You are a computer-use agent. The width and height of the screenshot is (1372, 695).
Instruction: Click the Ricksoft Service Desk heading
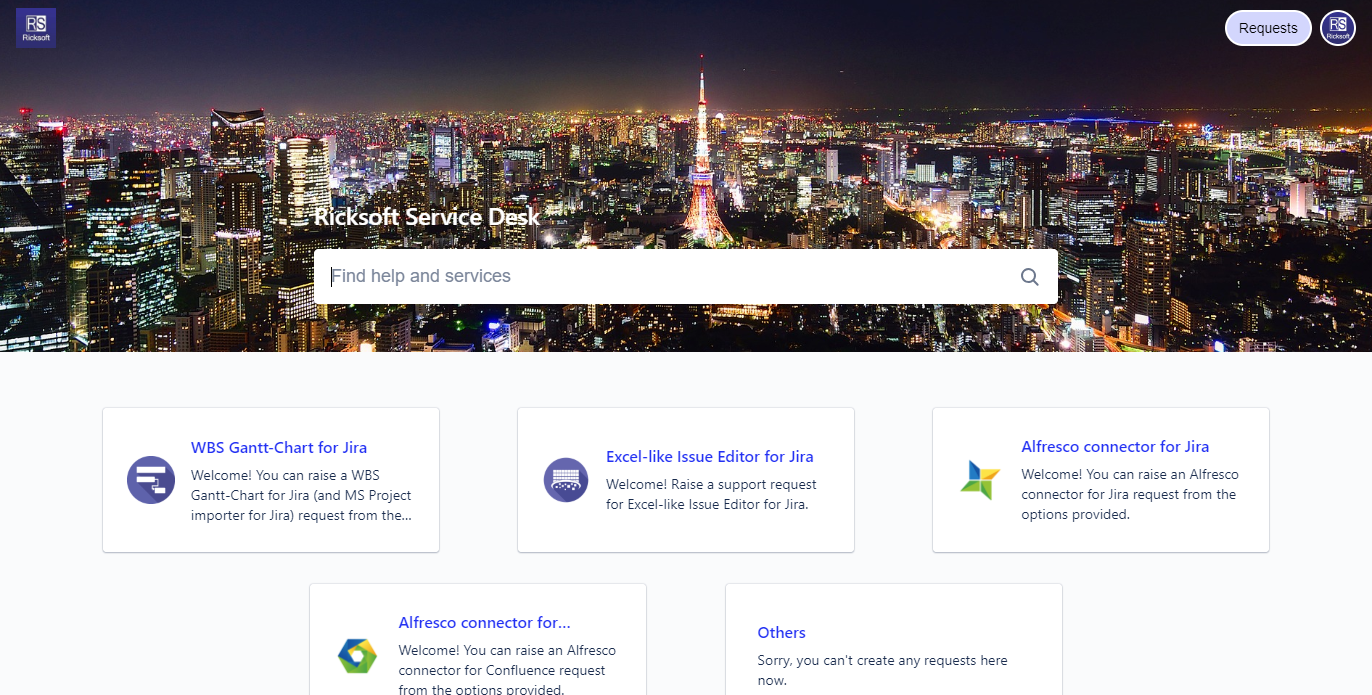point(427,217)
